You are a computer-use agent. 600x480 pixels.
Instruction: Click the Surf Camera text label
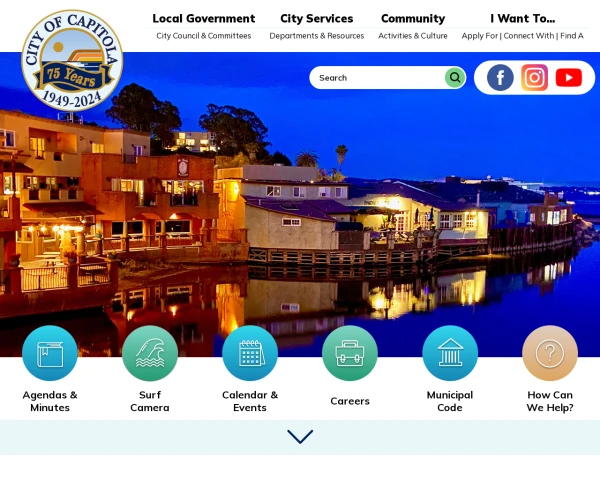[x=150, y=401]
